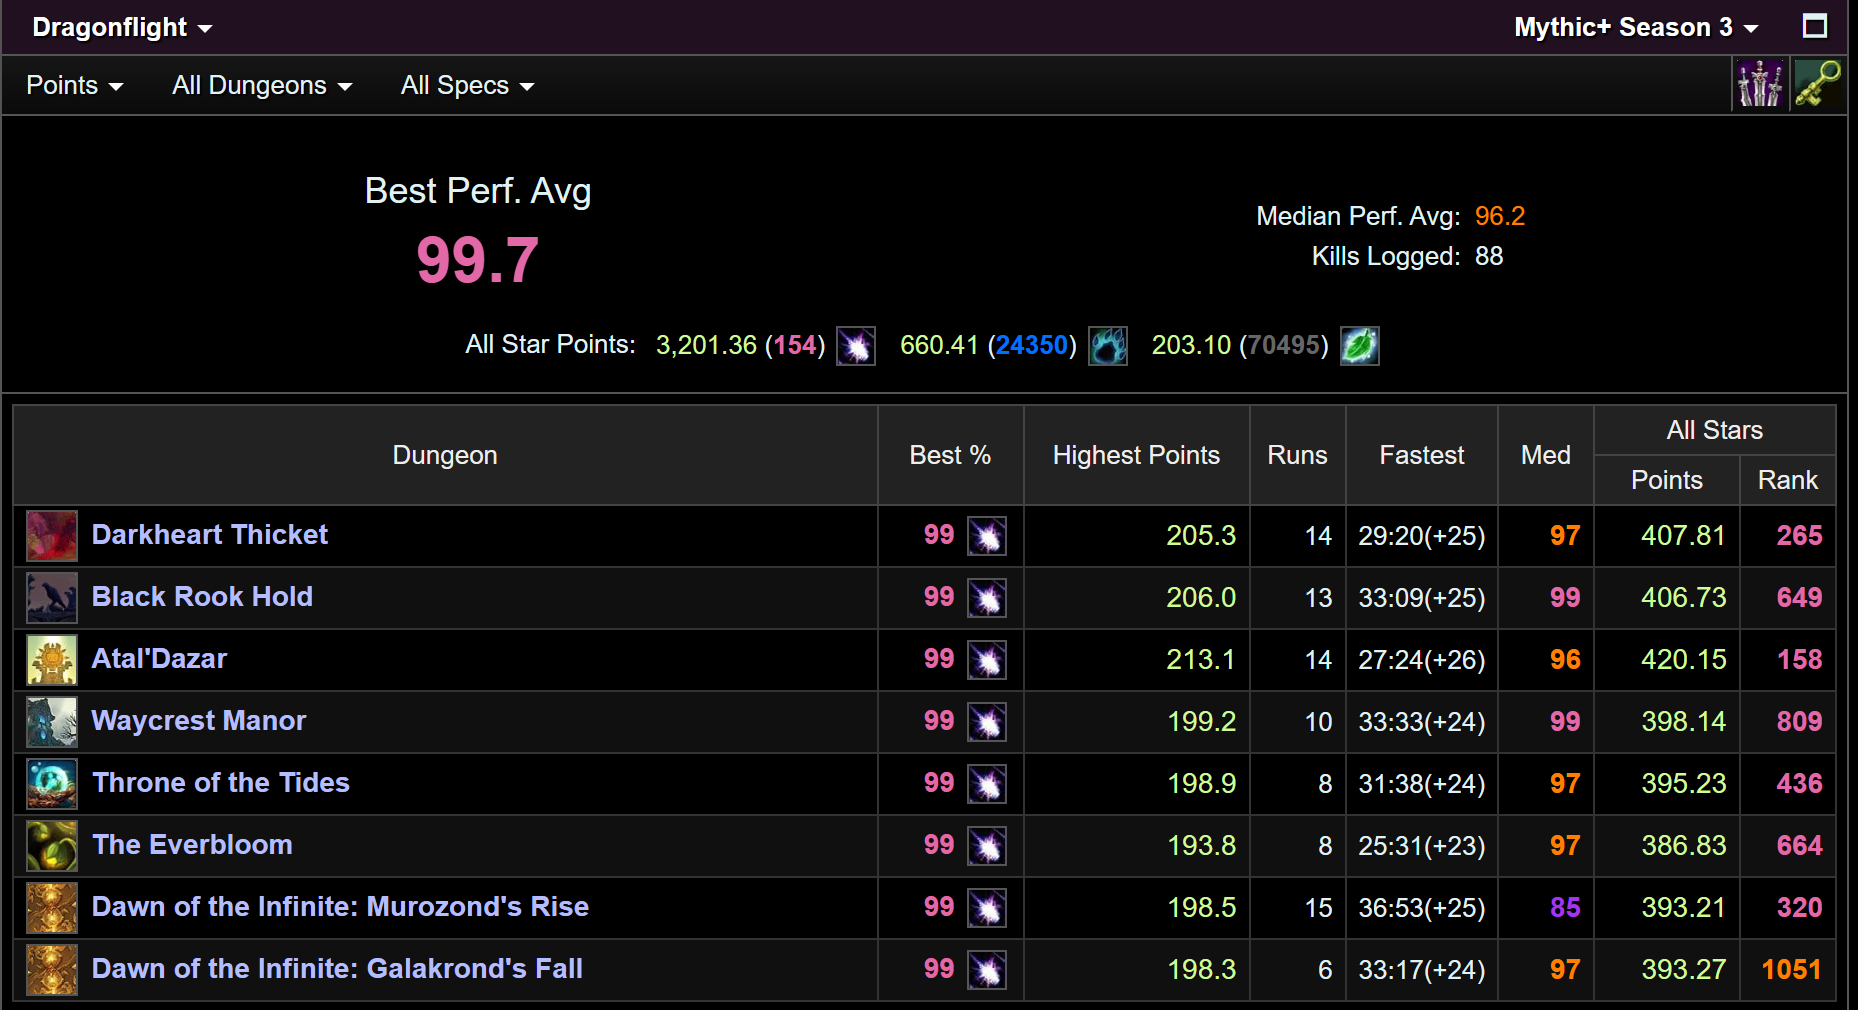Click the 36:53(+25) fastest time
Image resolution: width=1858 pixels, height=1010 pixels.
1421,908
